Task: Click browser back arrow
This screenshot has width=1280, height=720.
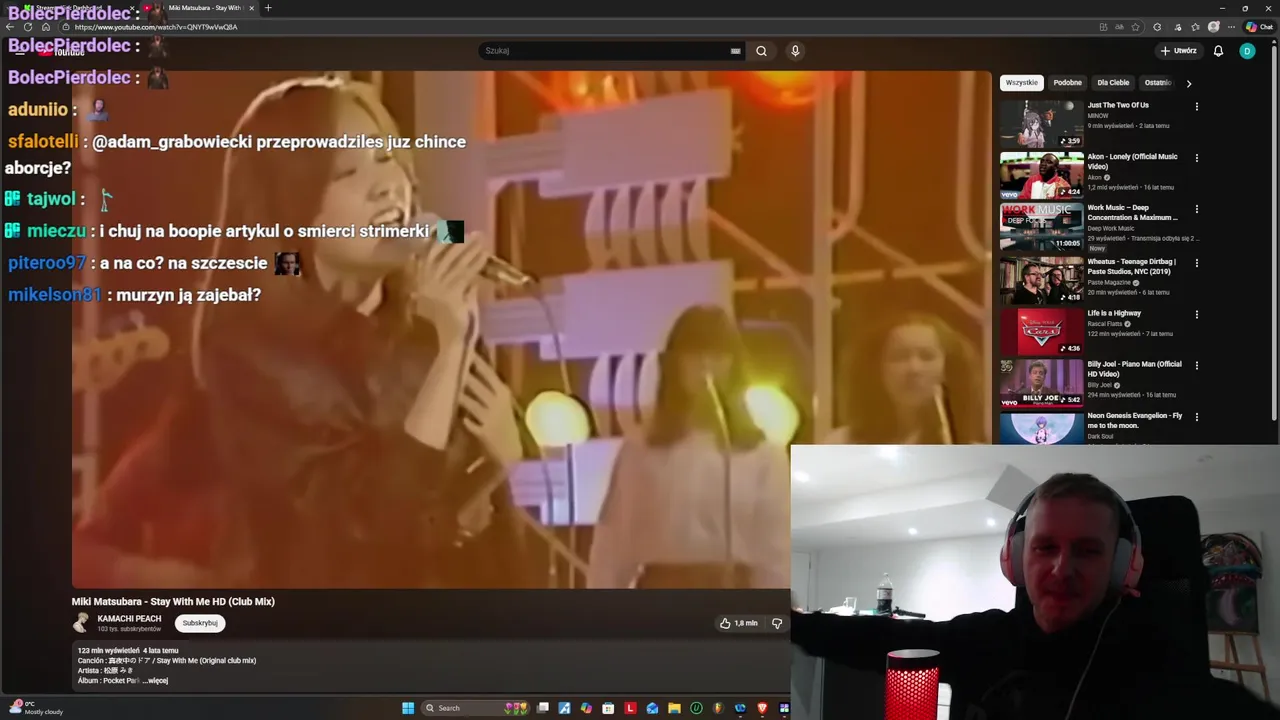Action: [x=11, y=27]
